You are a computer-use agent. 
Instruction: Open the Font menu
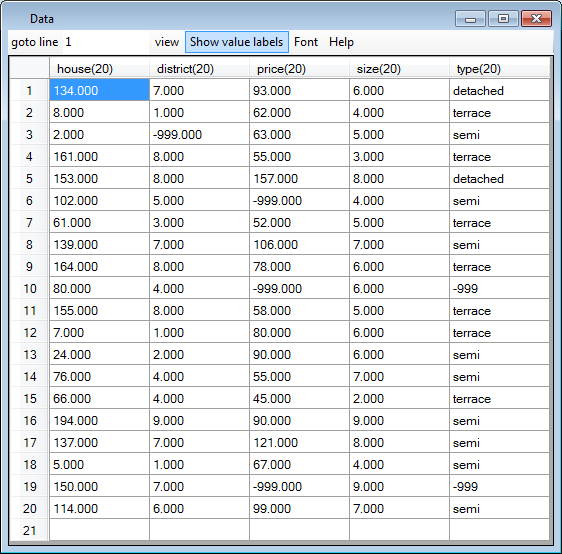click(306, 42)
